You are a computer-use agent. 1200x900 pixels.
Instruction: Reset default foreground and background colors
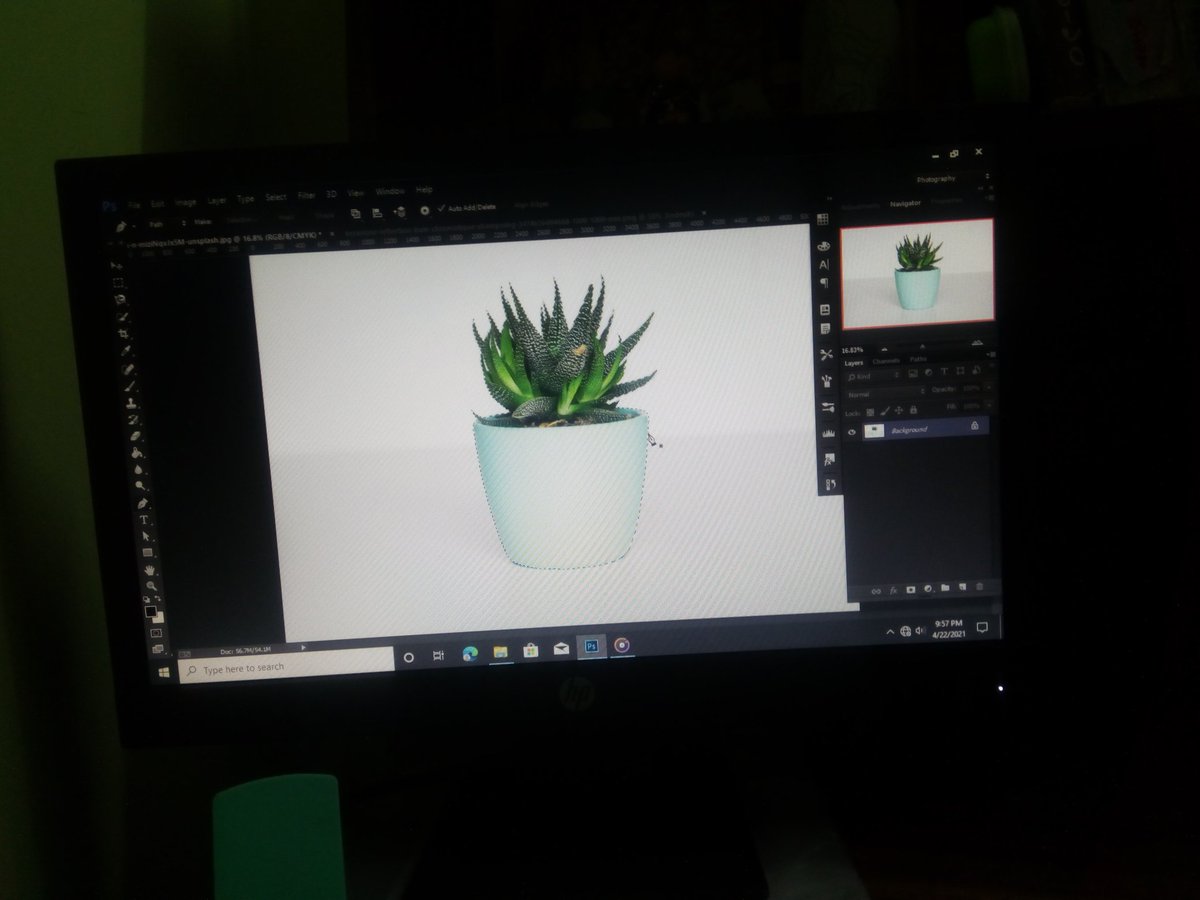tap(145, 598)
